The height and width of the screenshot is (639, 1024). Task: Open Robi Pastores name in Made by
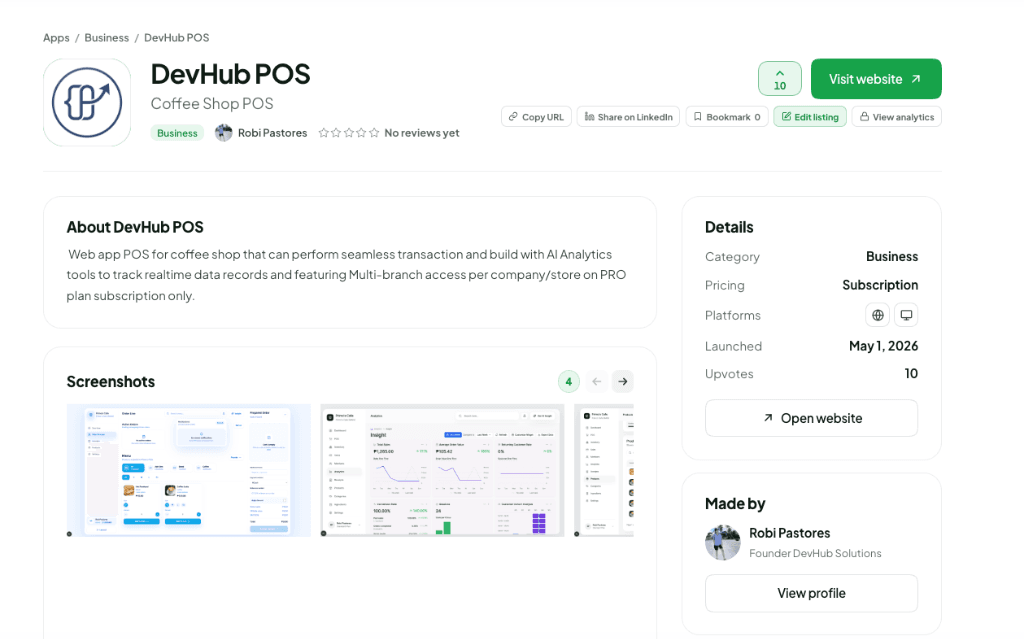tap(790, 533)
